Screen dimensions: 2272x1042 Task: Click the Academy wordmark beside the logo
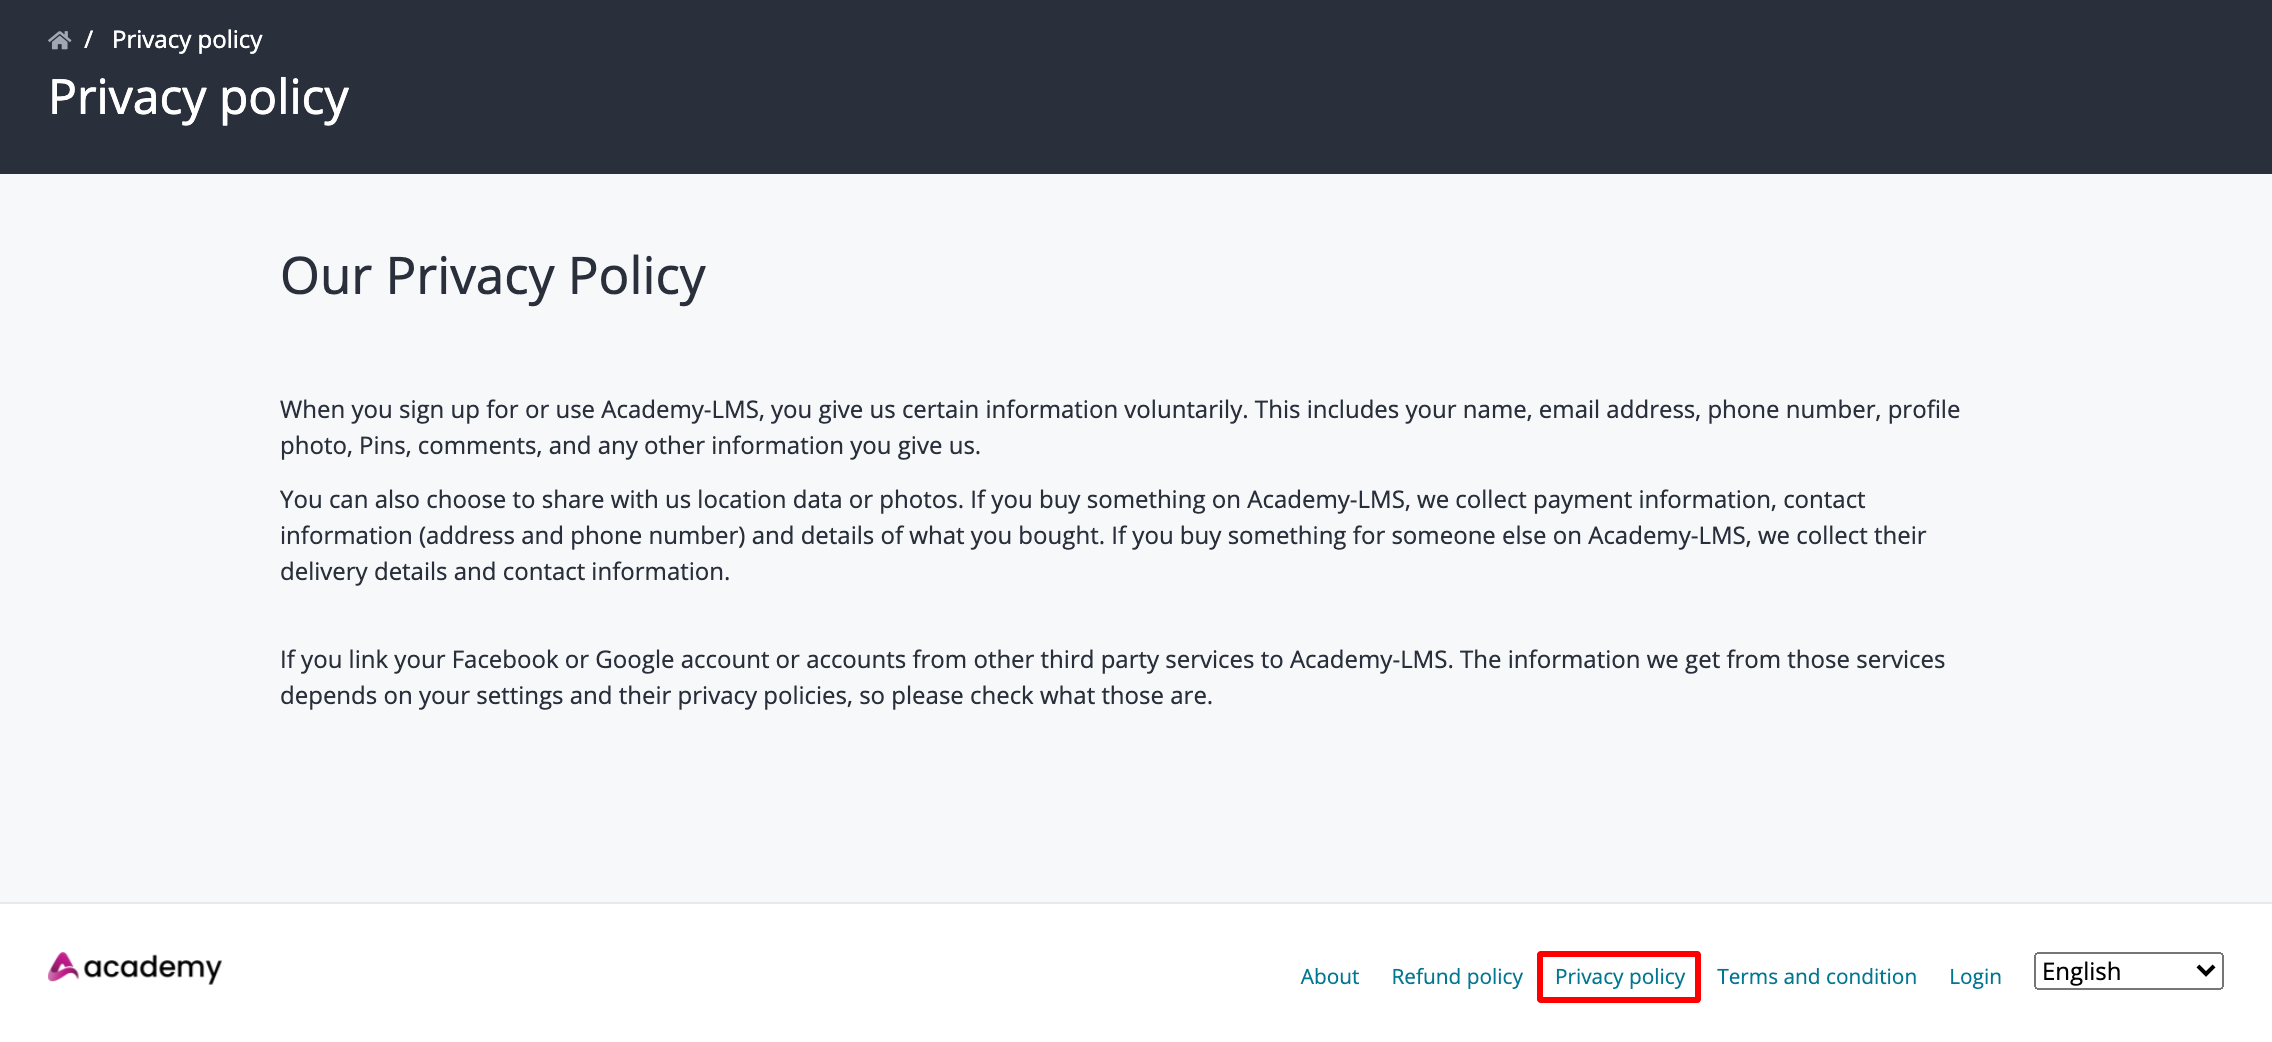point(152,968)
